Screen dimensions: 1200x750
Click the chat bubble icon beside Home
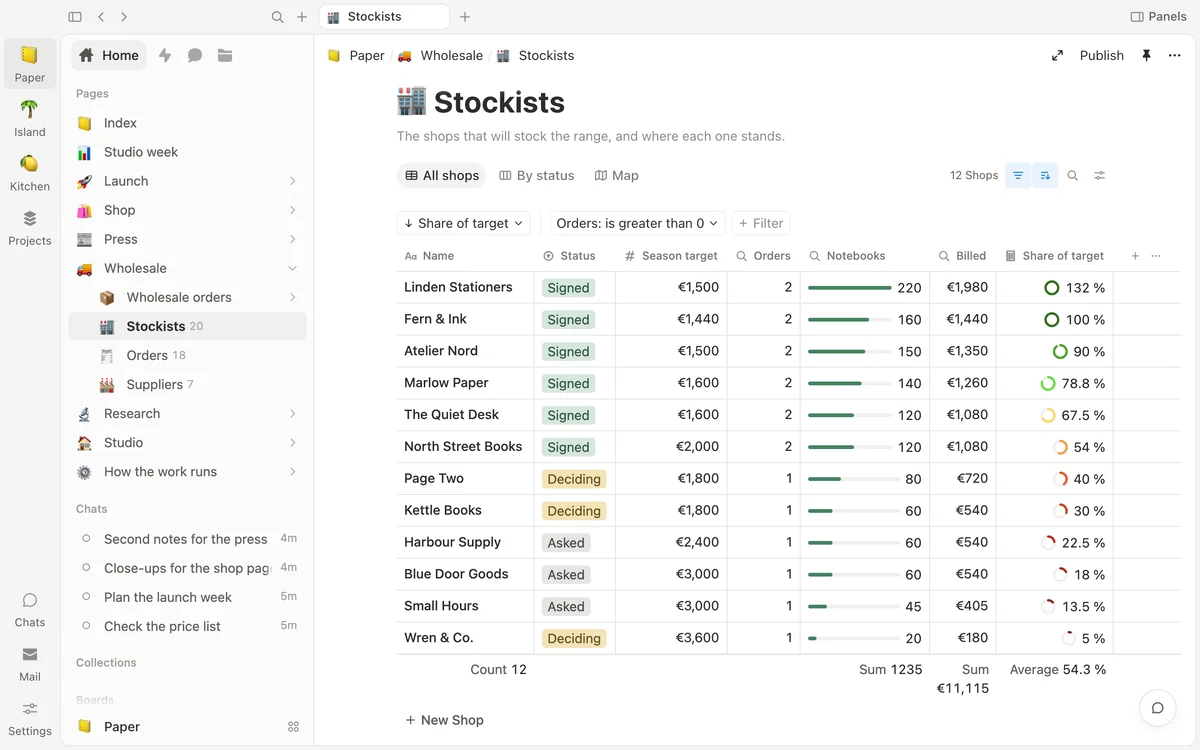(195, 56)
